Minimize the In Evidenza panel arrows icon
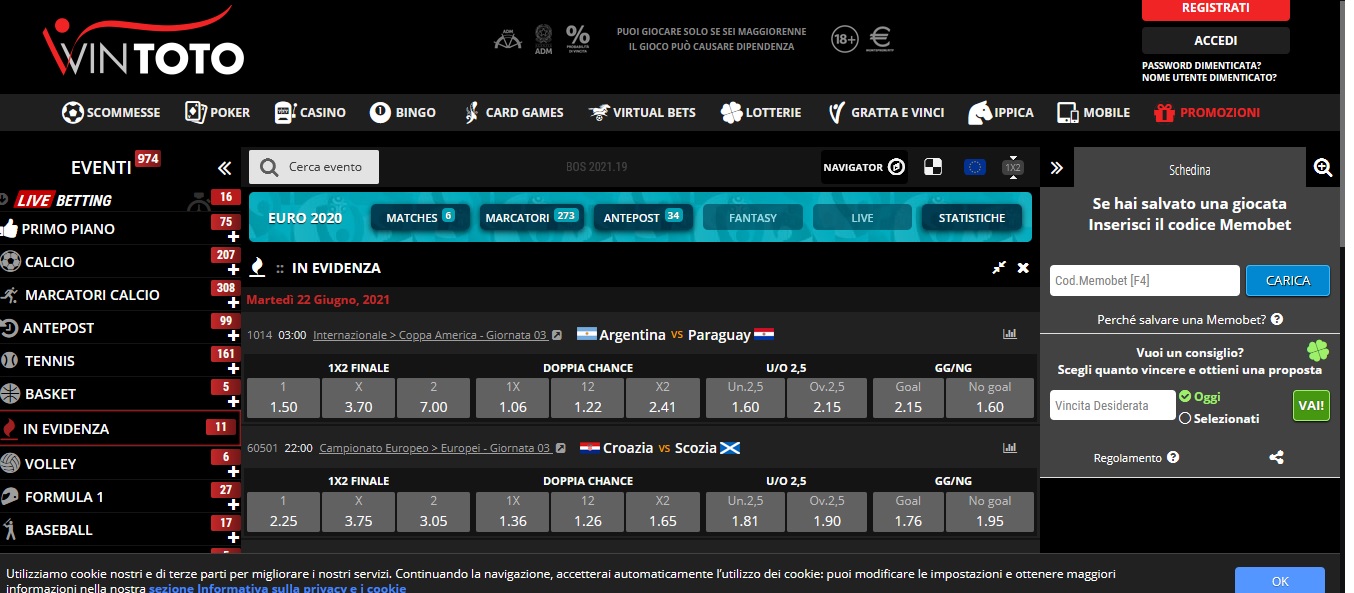1354x593 pixels. [999, 268]
